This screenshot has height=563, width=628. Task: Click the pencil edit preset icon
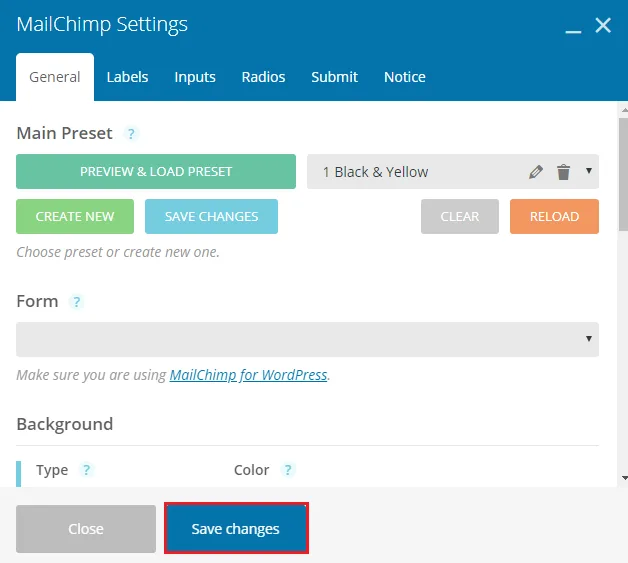pos(536,172)
